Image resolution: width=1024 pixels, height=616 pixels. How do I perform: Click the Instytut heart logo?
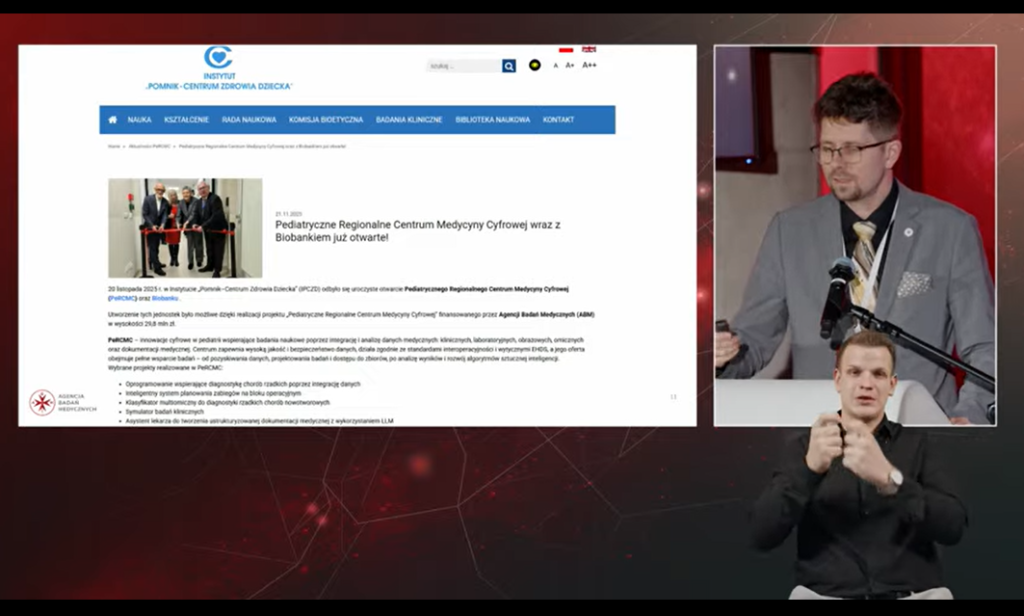218,58
